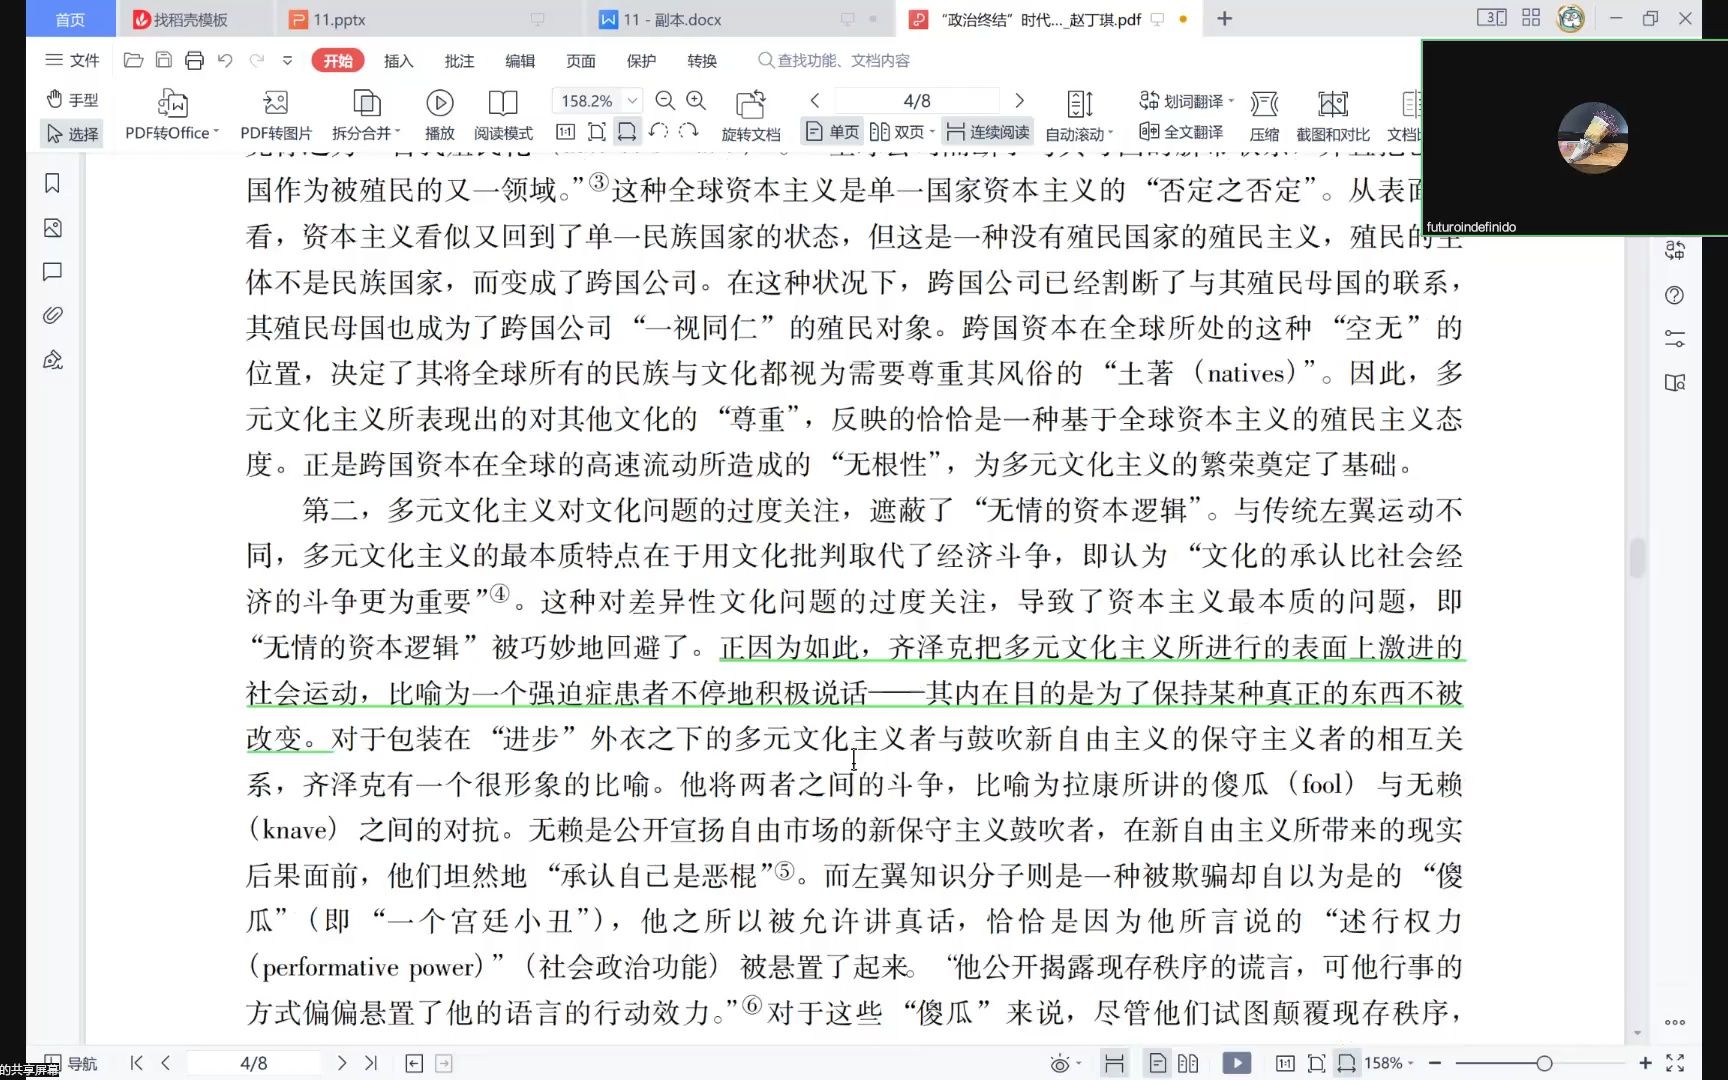1728x1080 pixels.
Task: Click the open folder icon
Action: pos(133,60)
